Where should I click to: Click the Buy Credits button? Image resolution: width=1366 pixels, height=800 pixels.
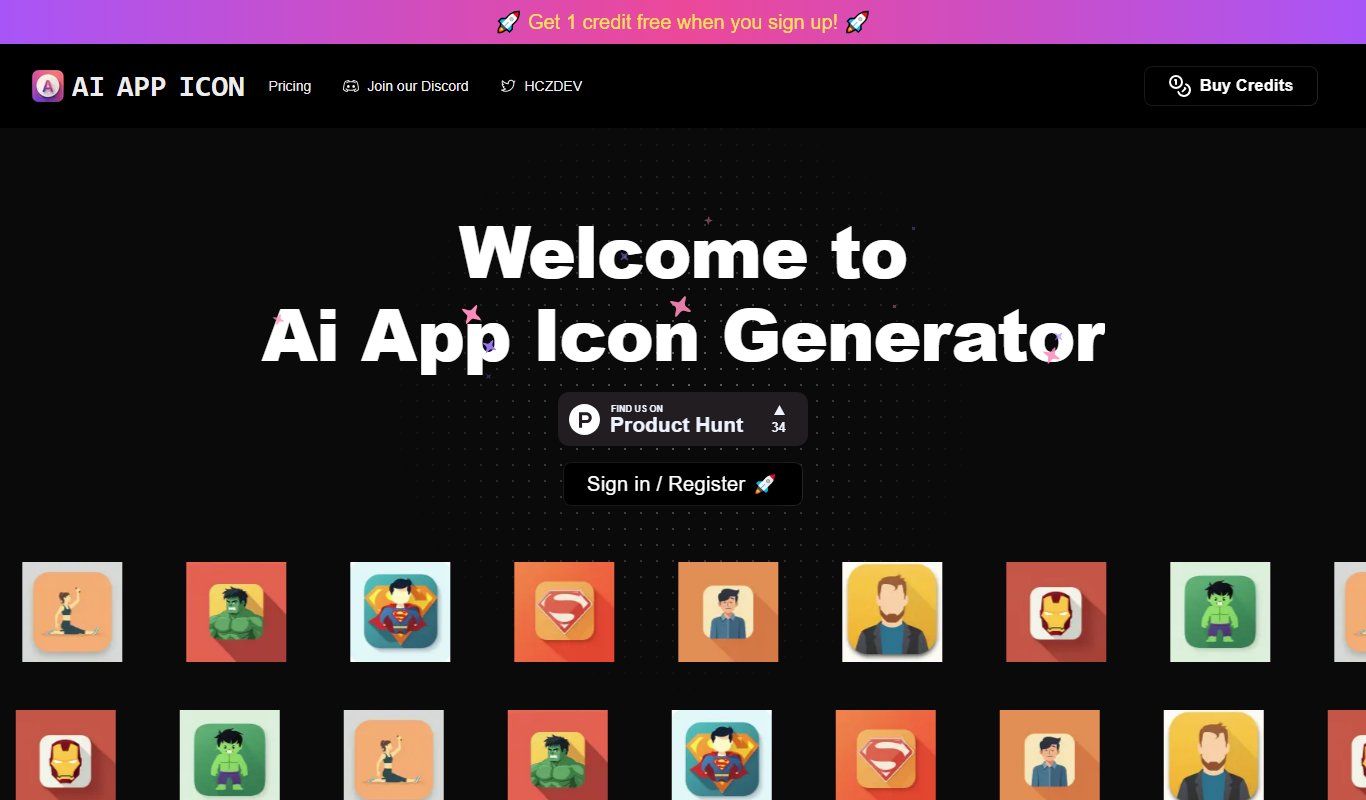(x=1231, y=86)
